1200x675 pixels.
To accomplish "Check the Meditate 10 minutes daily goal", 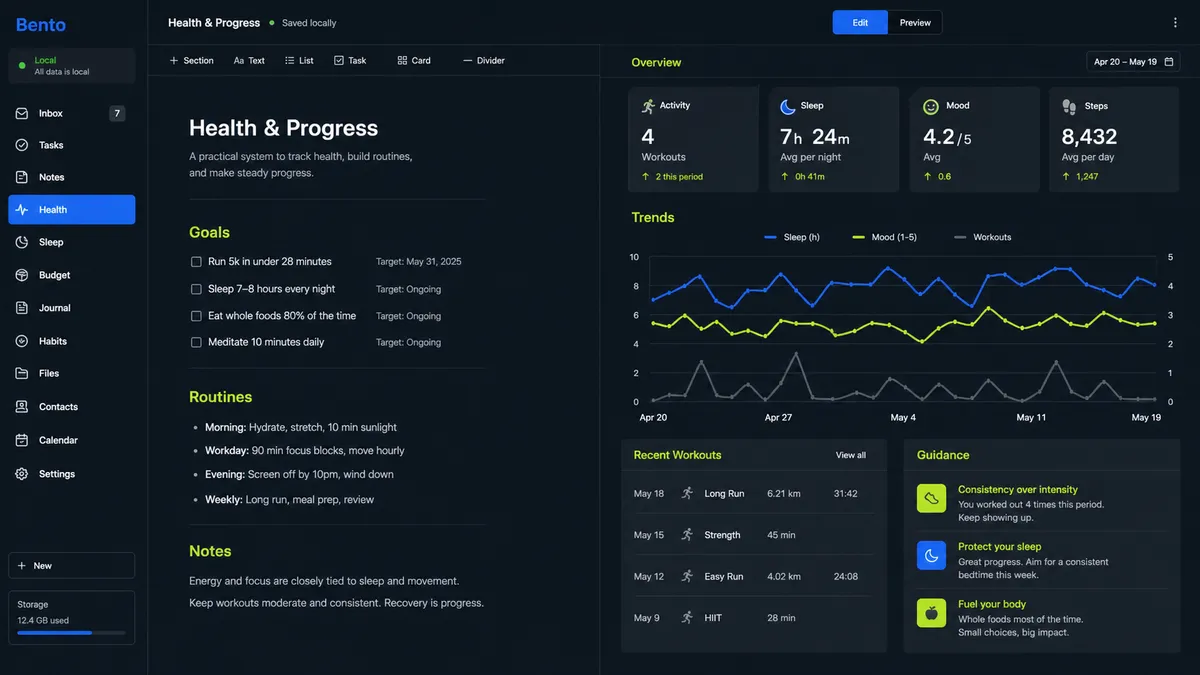I will [196, 342].
